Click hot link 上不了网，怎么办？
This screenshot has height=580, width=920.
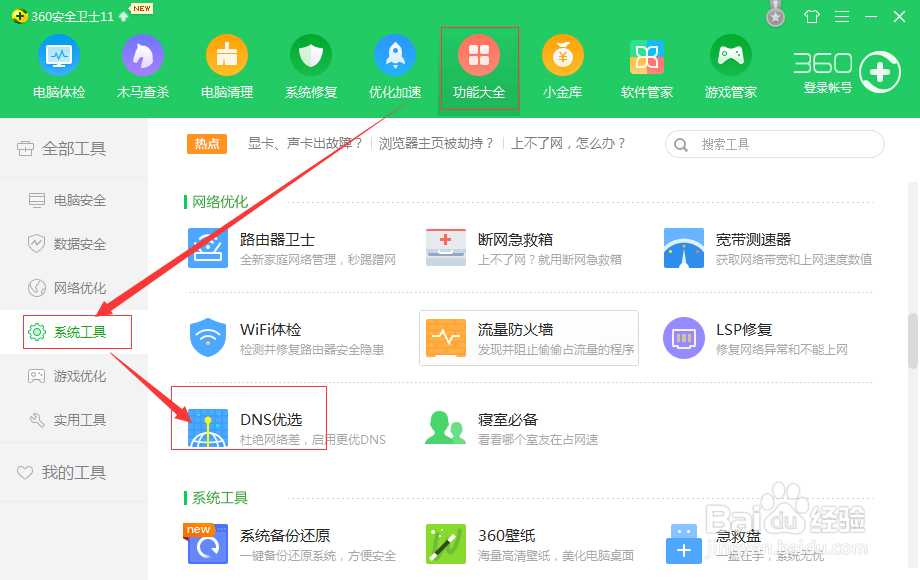tap(569, 144)
